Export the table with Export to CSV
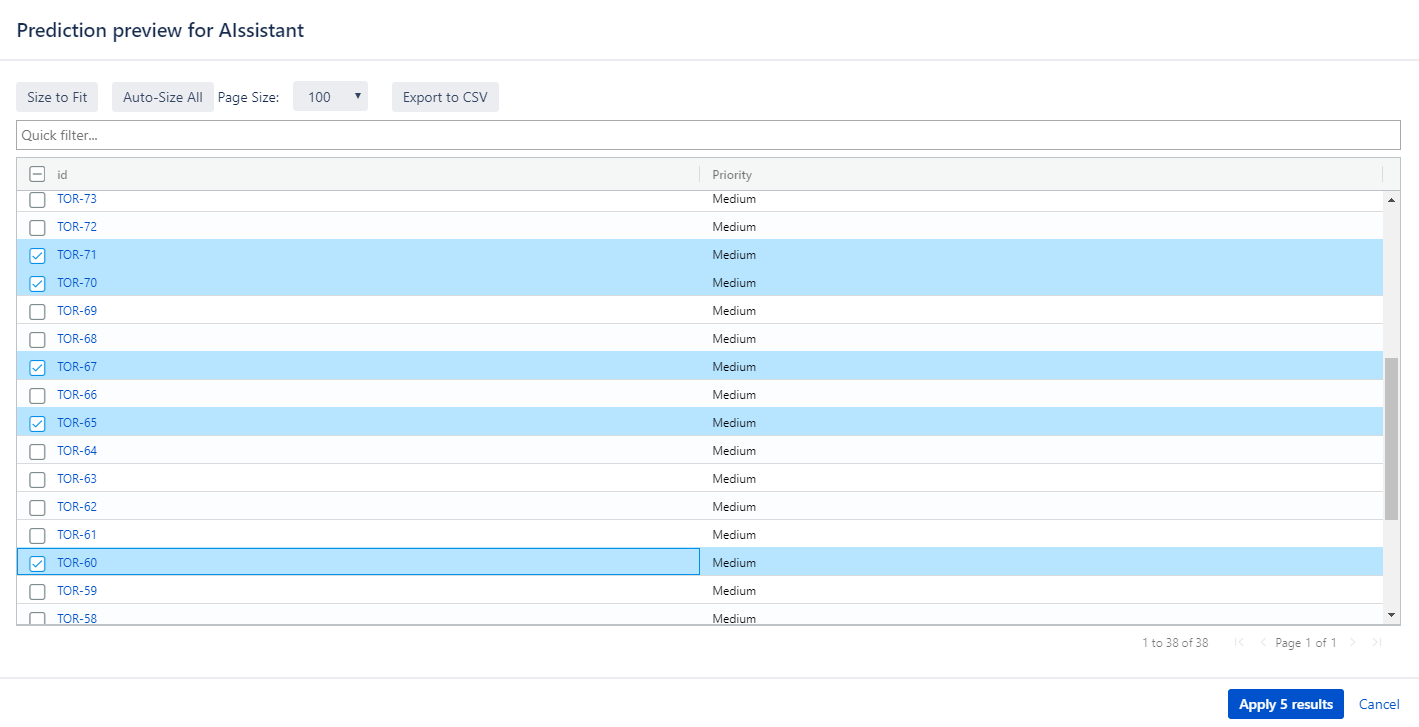 [x=445, y=97]
